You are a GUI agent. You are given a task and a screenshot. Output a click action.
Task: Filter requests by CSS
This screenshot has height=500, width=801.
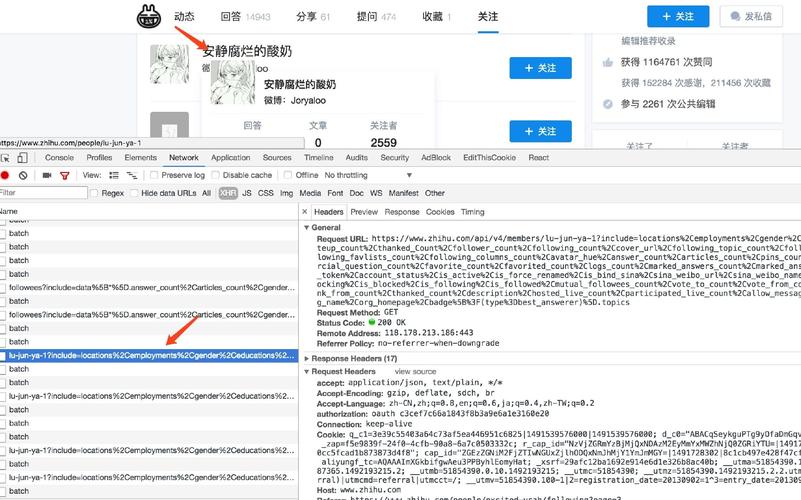pos(266,193)
